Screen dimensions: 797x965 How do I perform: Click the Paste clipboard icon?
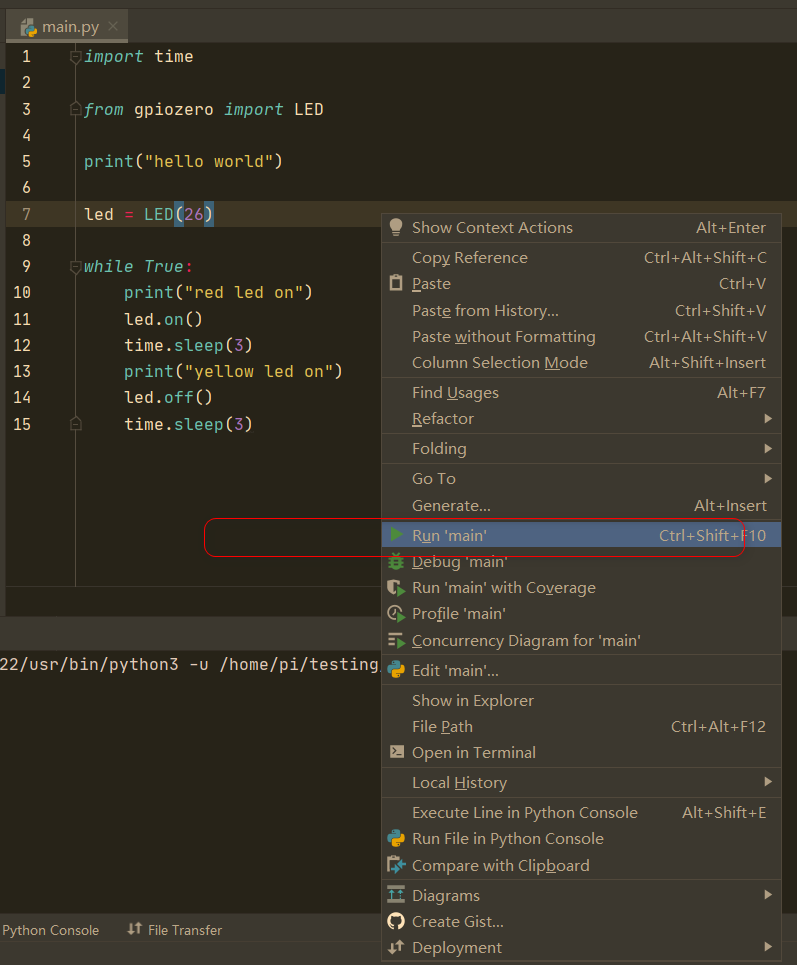[x=397, y=283]
